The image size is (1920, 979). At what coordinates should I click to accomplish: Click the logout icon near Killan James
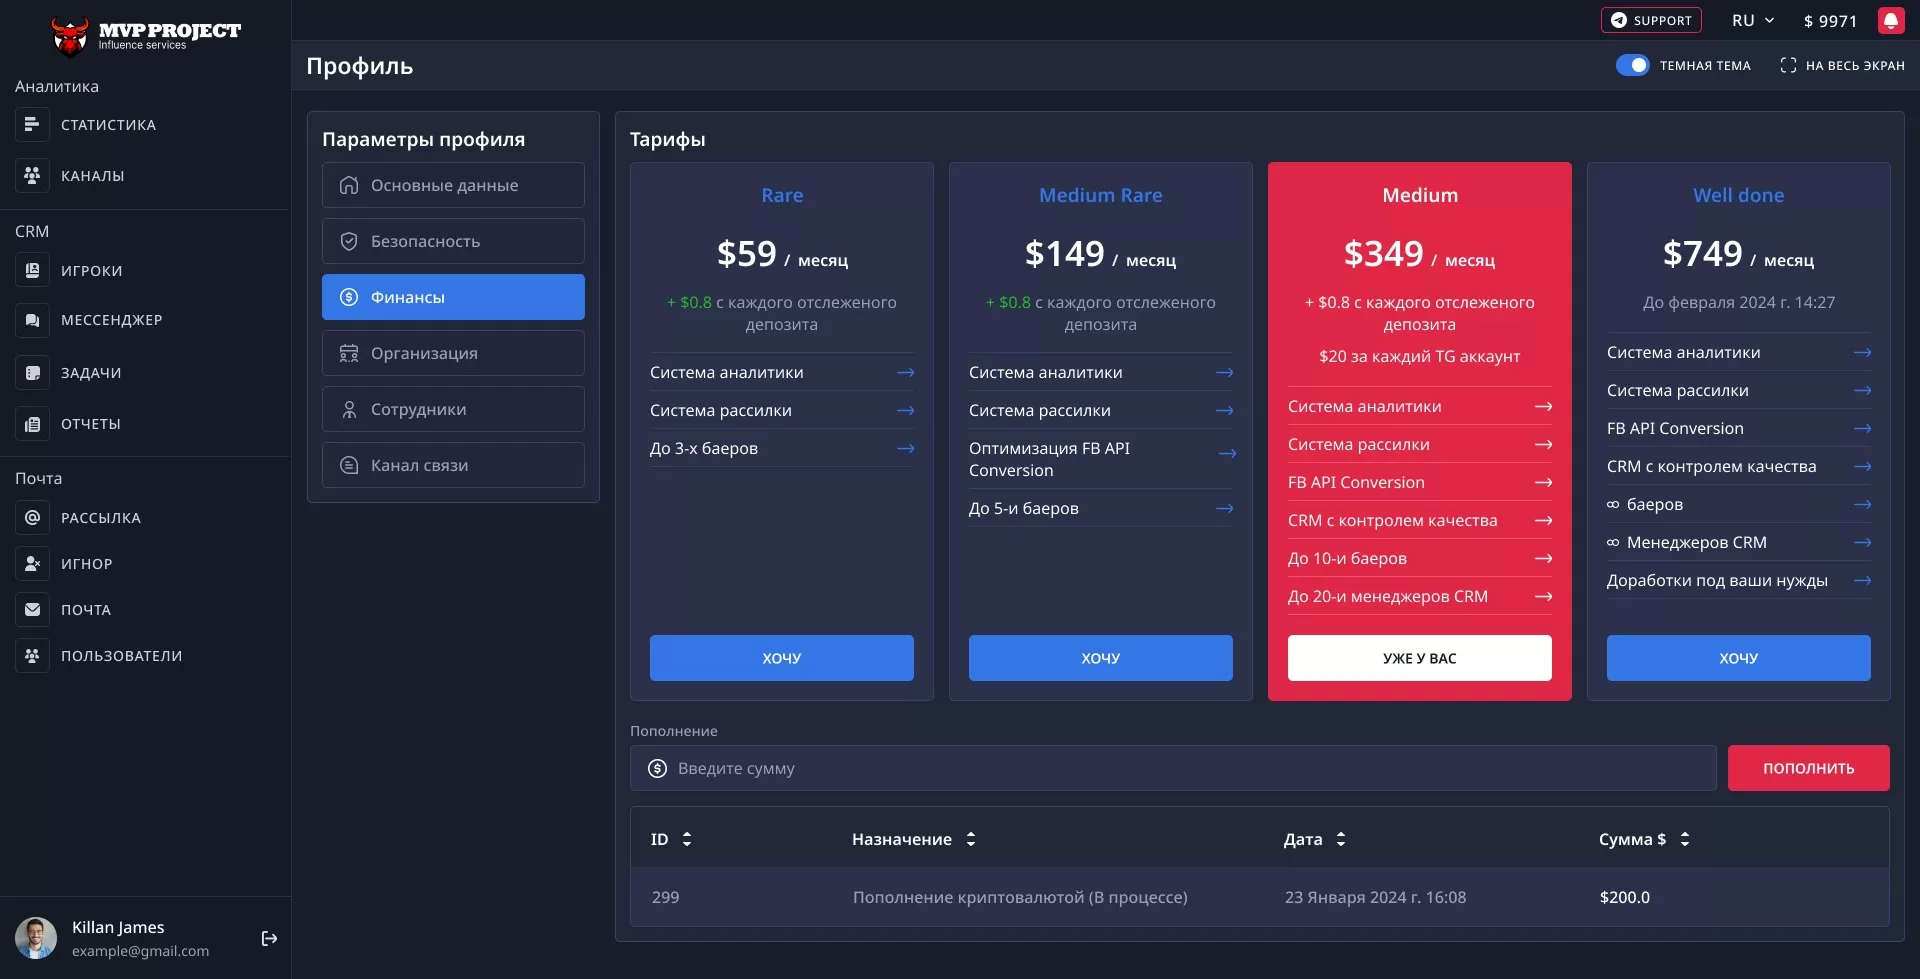coord(269,938)
